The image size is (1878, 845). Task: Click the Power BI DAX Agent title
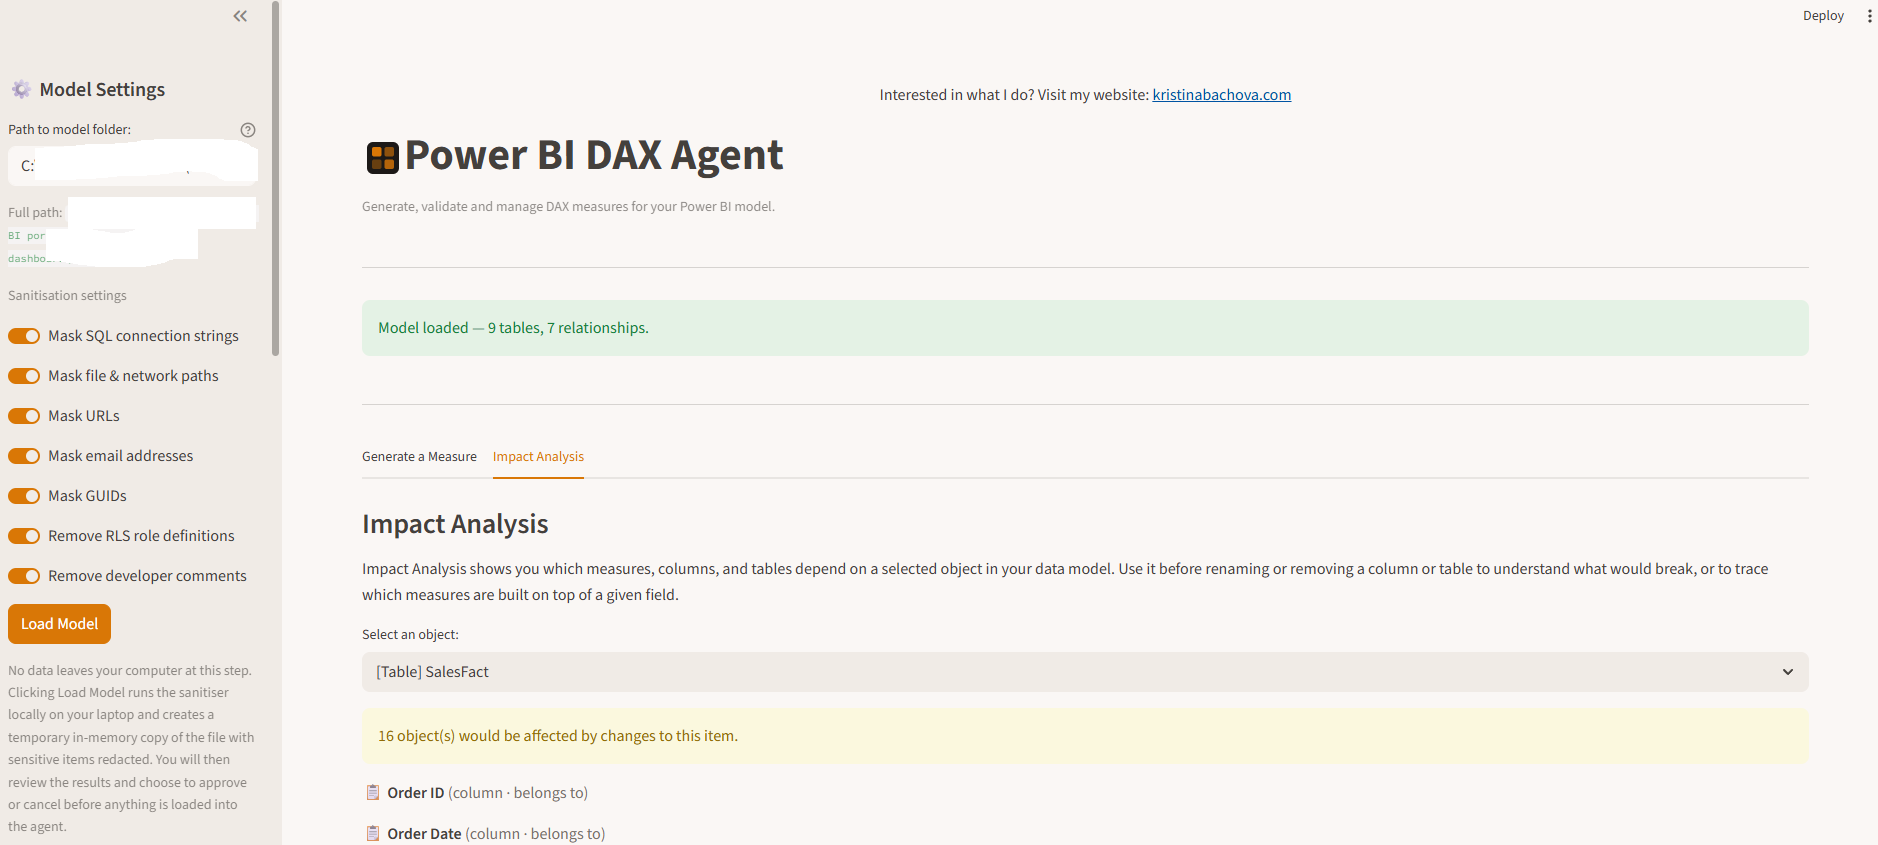pos(593,156)
